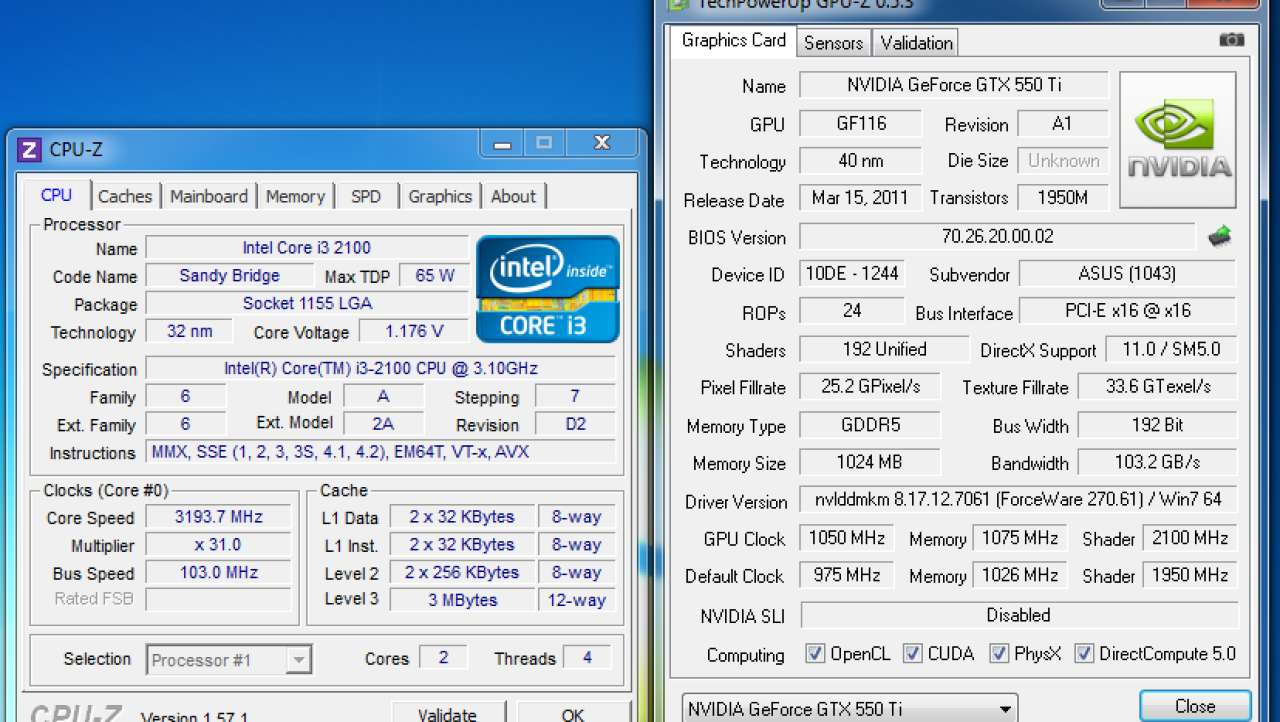Click the Max TDP value 65 W
Image resolution: width=1280 pixels, height=722 pixels.
[x=434, y=276]
